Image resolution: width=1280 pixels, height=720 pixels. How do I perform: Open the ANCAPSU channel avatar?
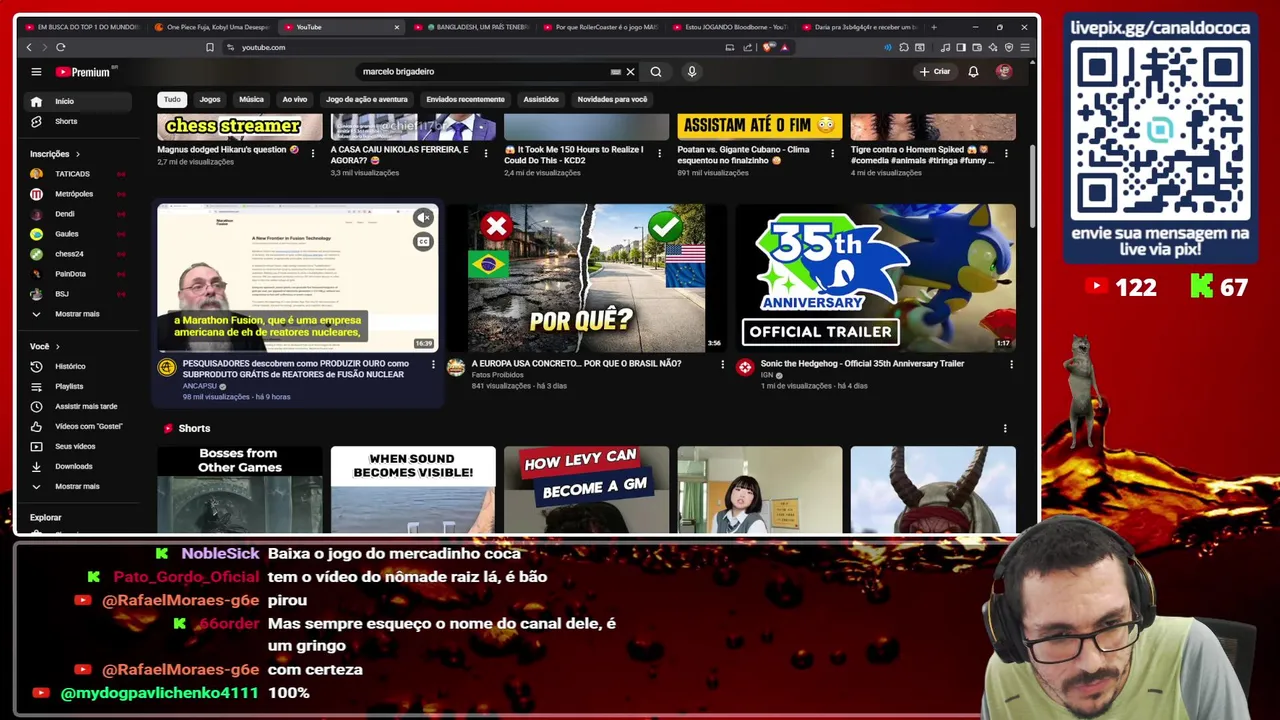[167, 368]
